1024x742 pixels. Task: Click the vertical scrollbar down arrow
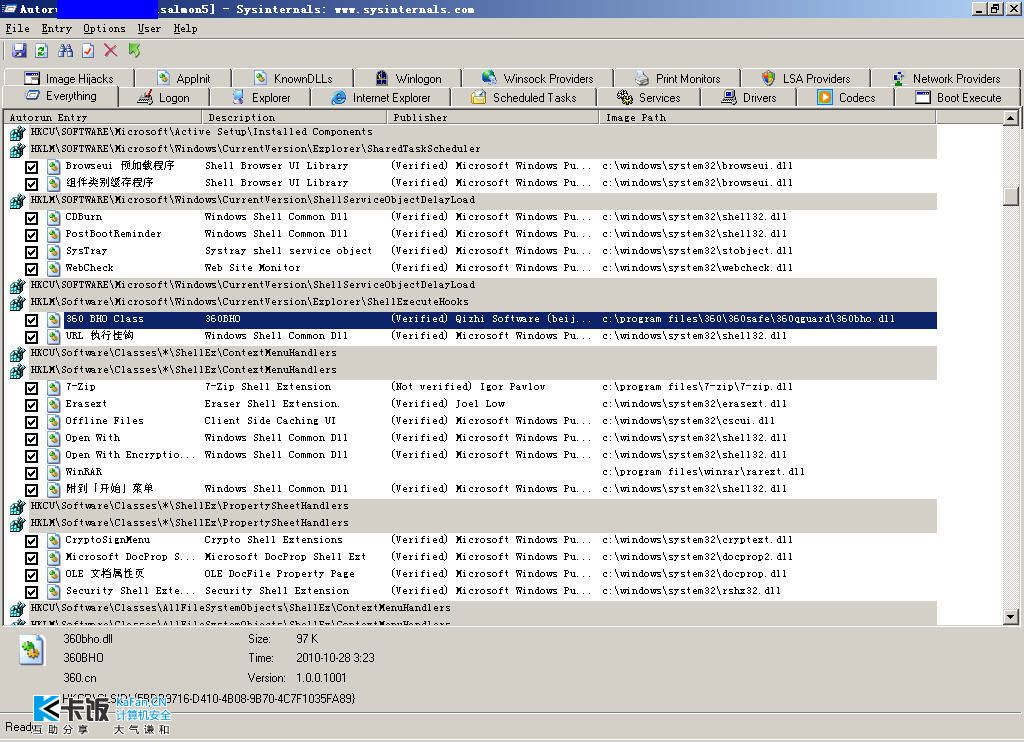1010,616
